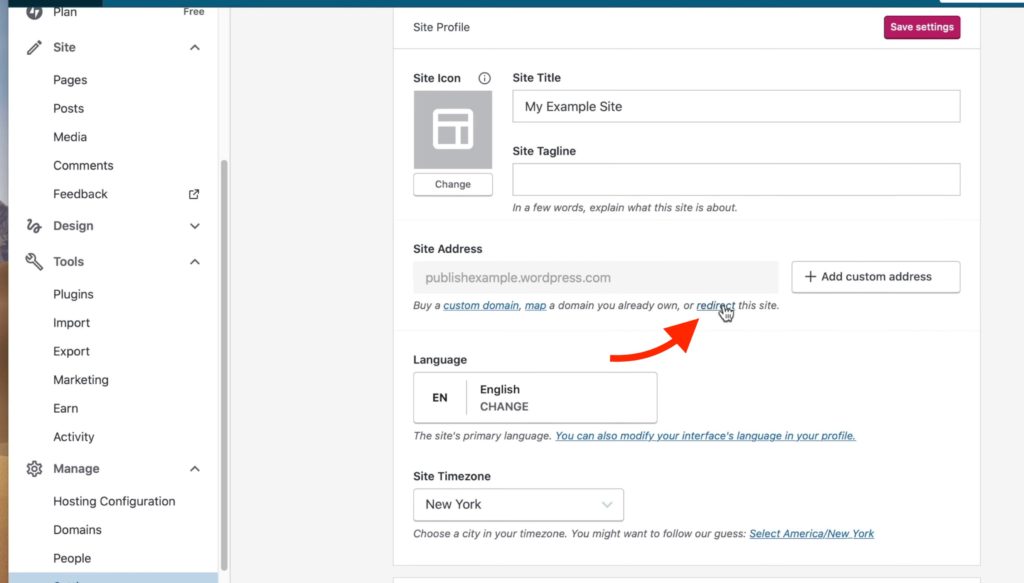Open Earn in the sidebar

click(65, 409)
